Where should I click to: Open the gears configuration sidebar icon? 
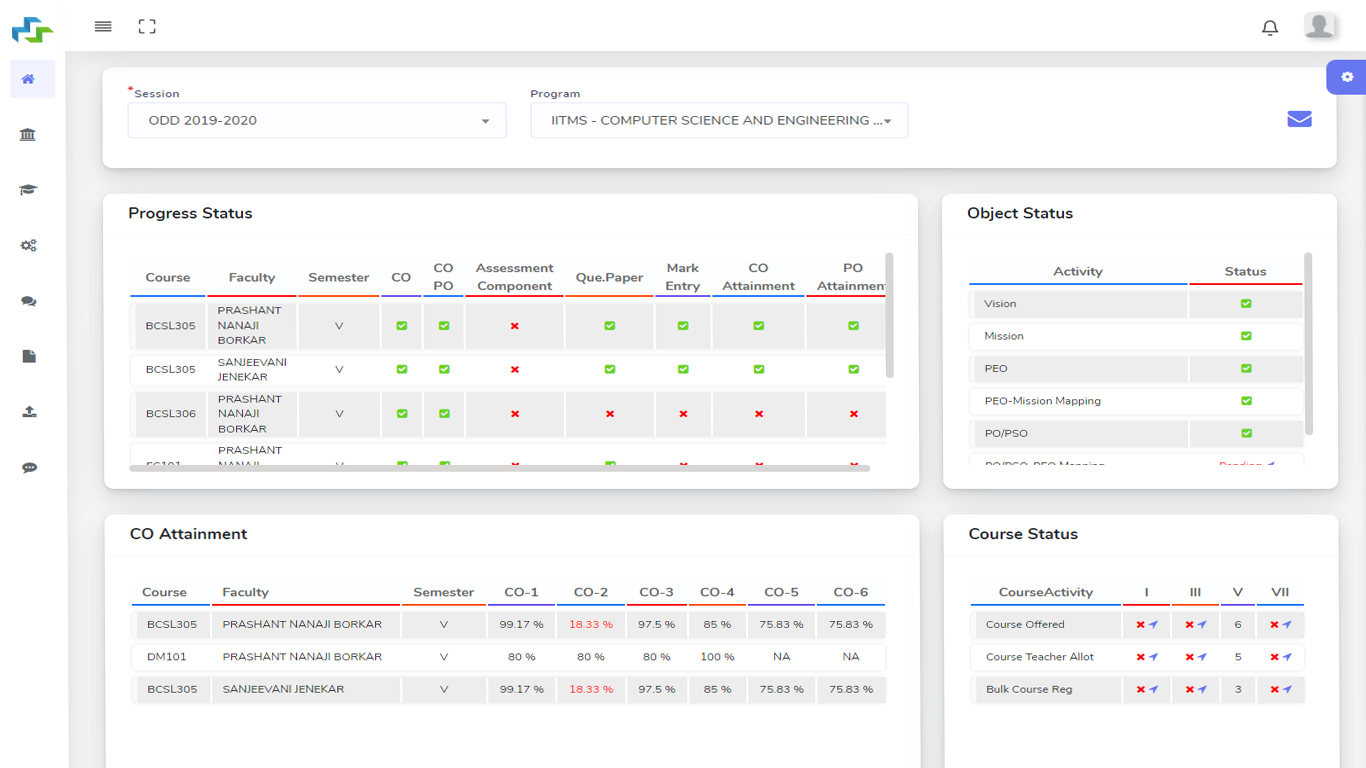coord(28,245)
